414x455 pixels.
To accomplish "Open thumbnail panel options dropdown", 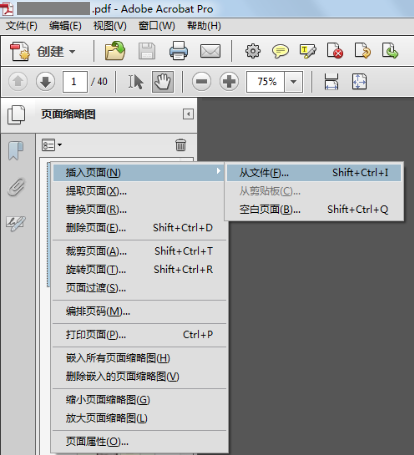I will pos(51,145).
